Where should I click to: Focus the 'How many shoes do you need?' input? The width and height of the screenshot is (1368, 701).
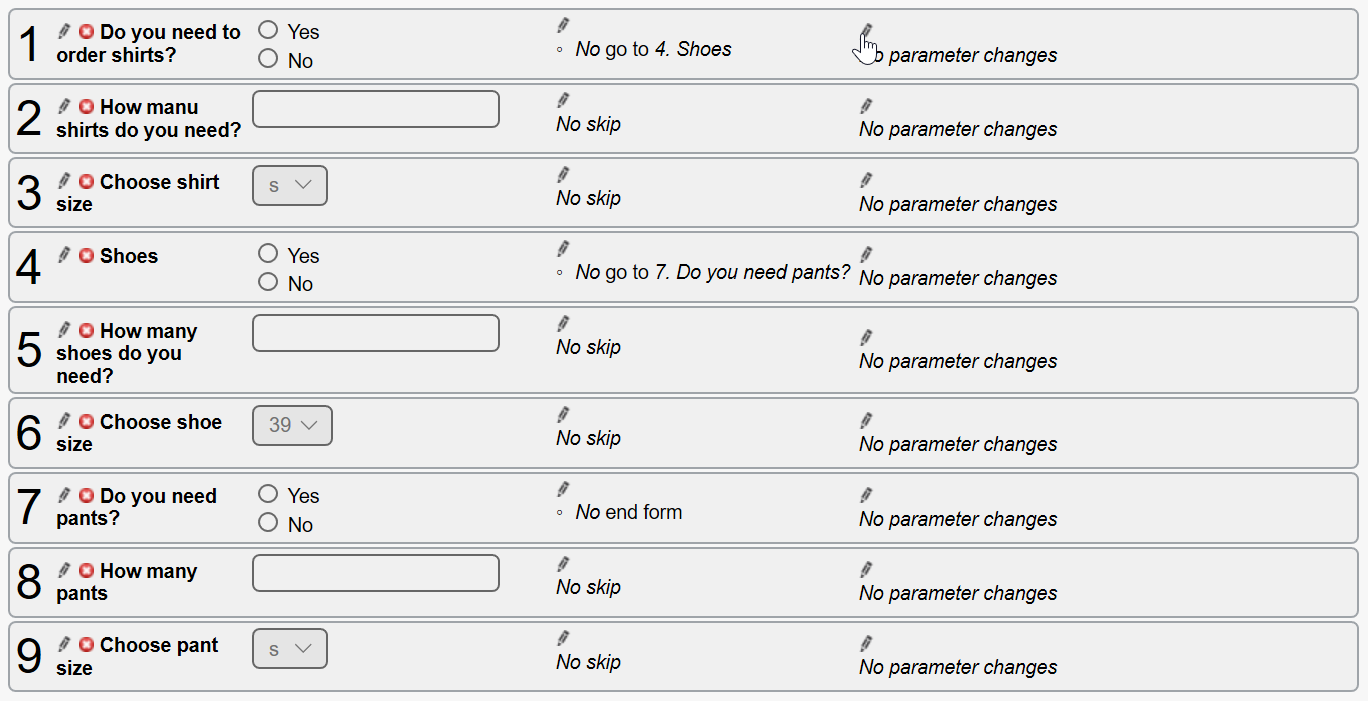(x=376, y=333)
